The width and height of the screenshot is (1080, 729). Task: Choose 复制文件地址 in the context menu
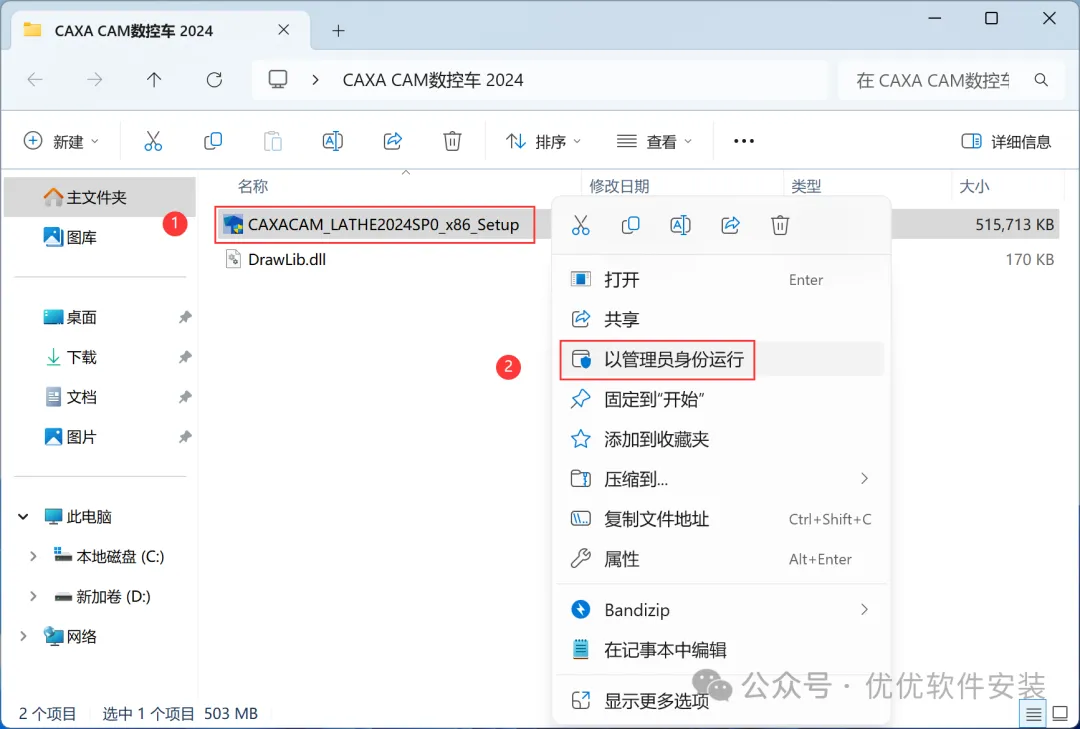click(720, 519)
